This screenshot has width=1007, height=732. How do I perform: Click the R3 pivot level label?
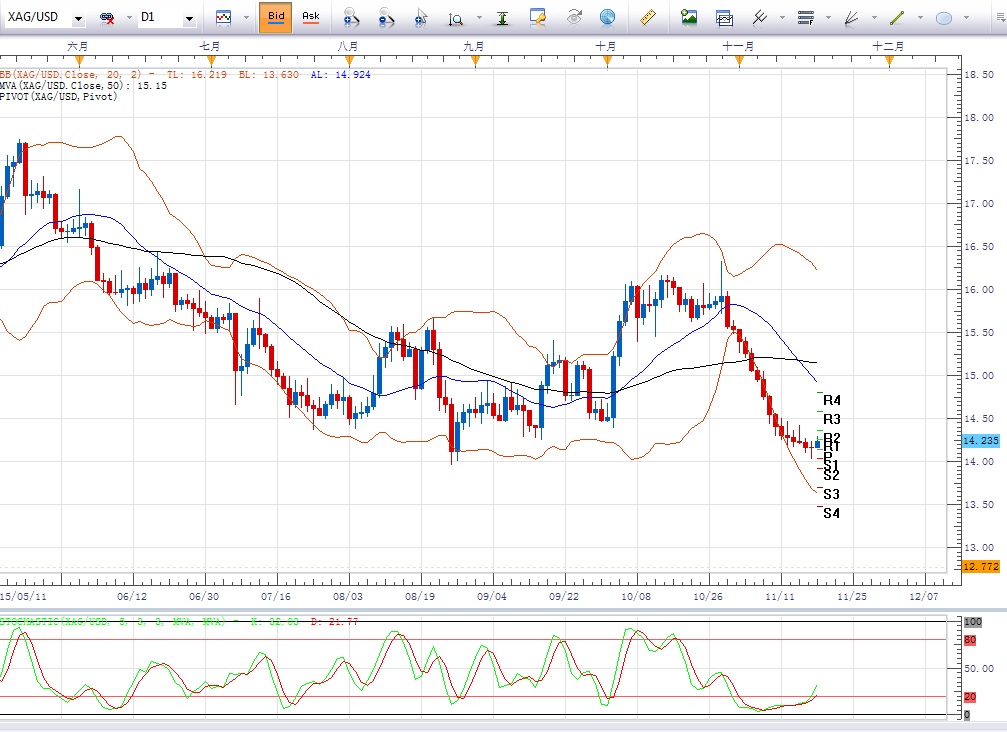click(832, 419)
